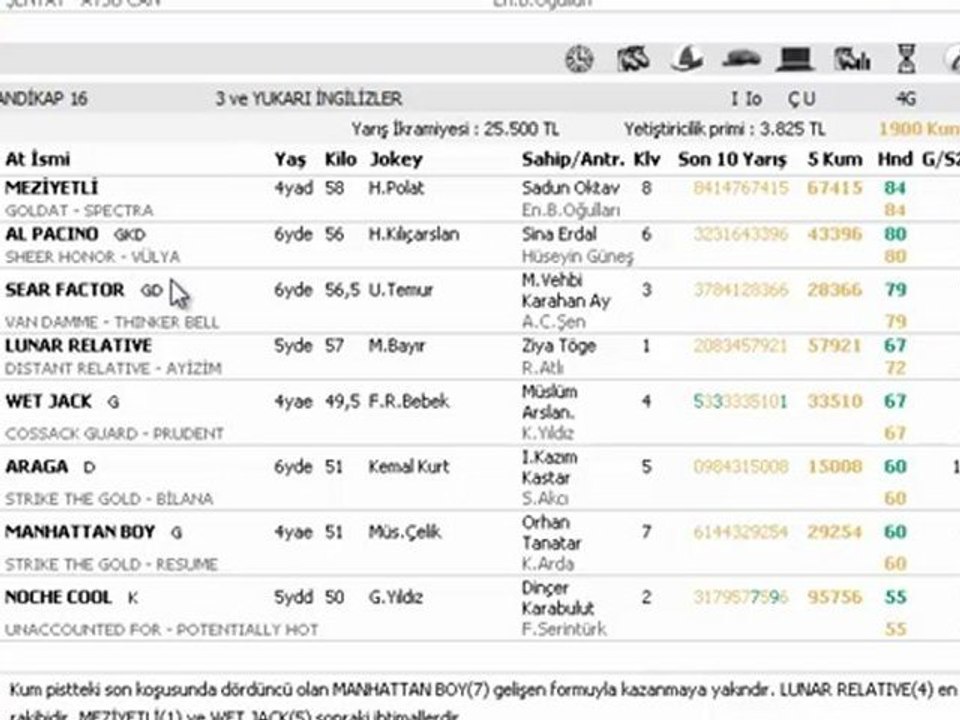Click pedigree COSSACK GUARD - PRUDENT
The width and height of the screenshot is (960, 720).
114,433
